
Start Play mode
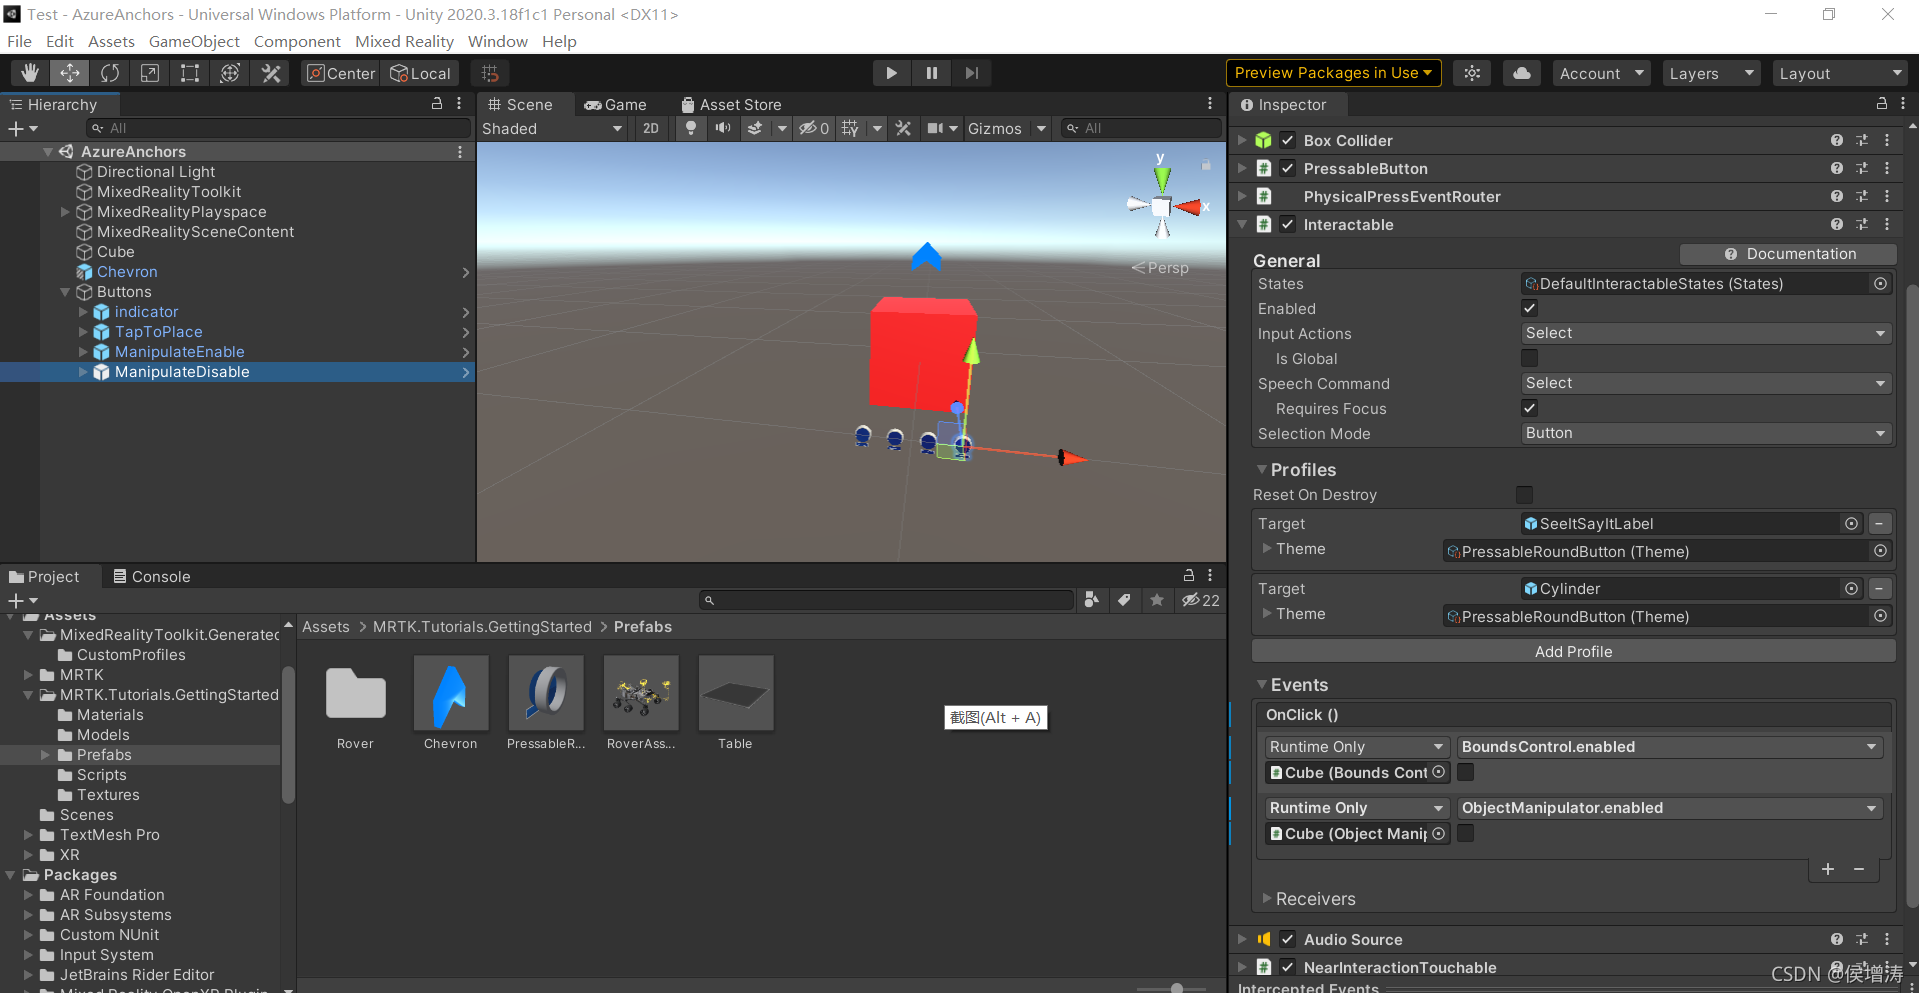[891, 73]
